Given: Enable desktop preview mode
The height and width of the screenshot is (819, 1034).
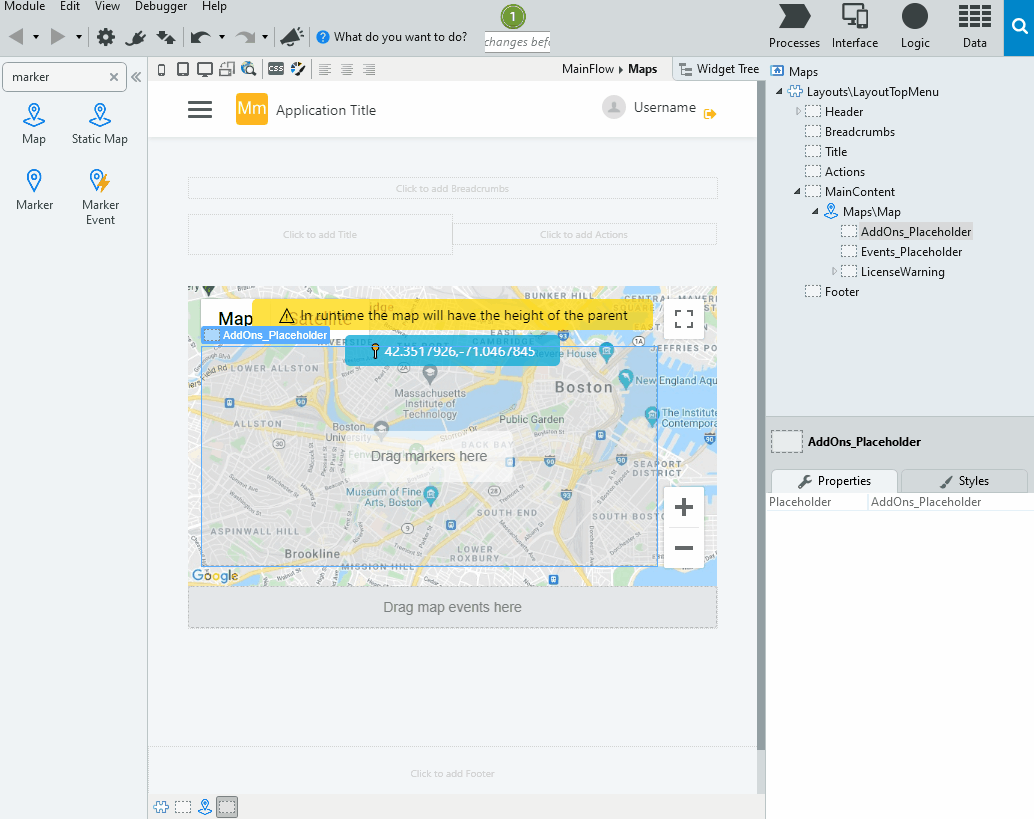Looking at the screenshot, I should (x=203, y=68).
